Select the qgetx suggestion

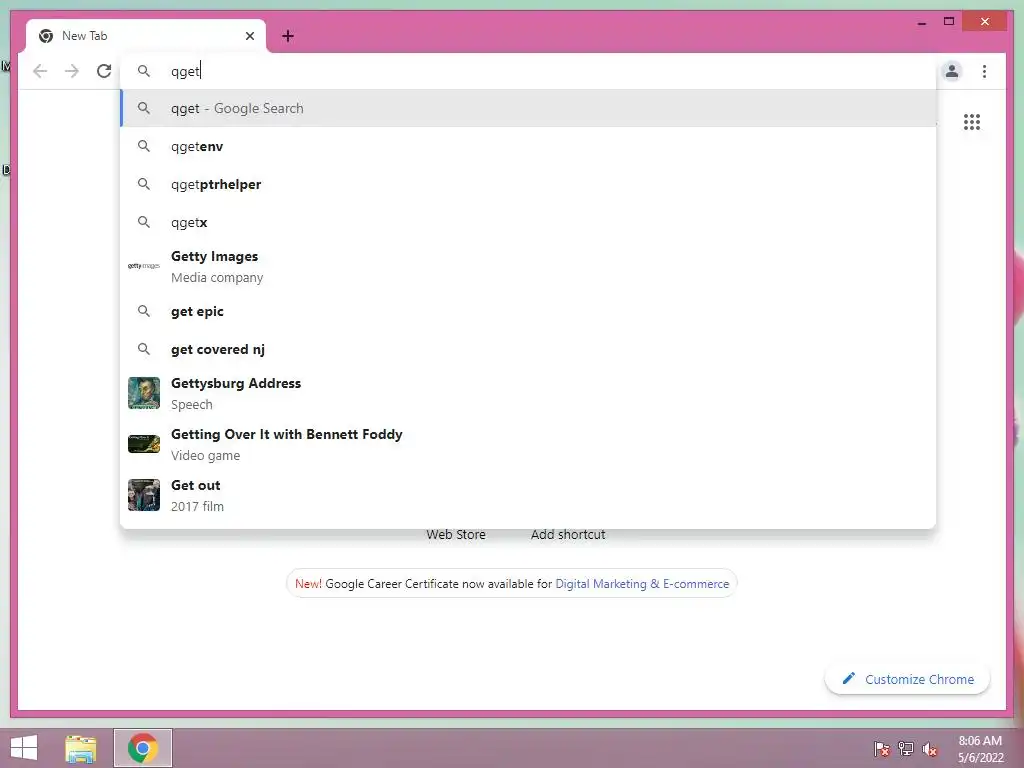pyautogui.click(x=528, y=222)
